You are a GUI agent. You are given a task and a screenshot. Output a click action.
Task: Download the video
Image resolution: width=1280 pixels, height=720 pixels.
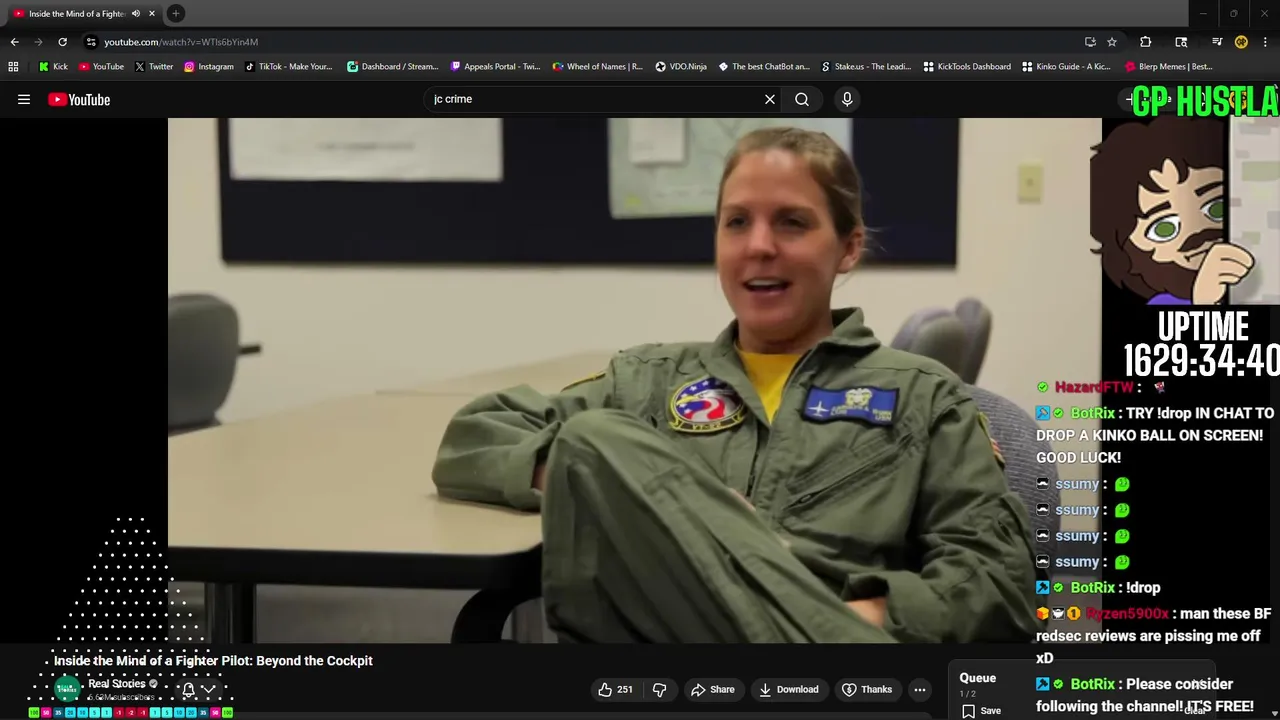[x=789, y=689]
